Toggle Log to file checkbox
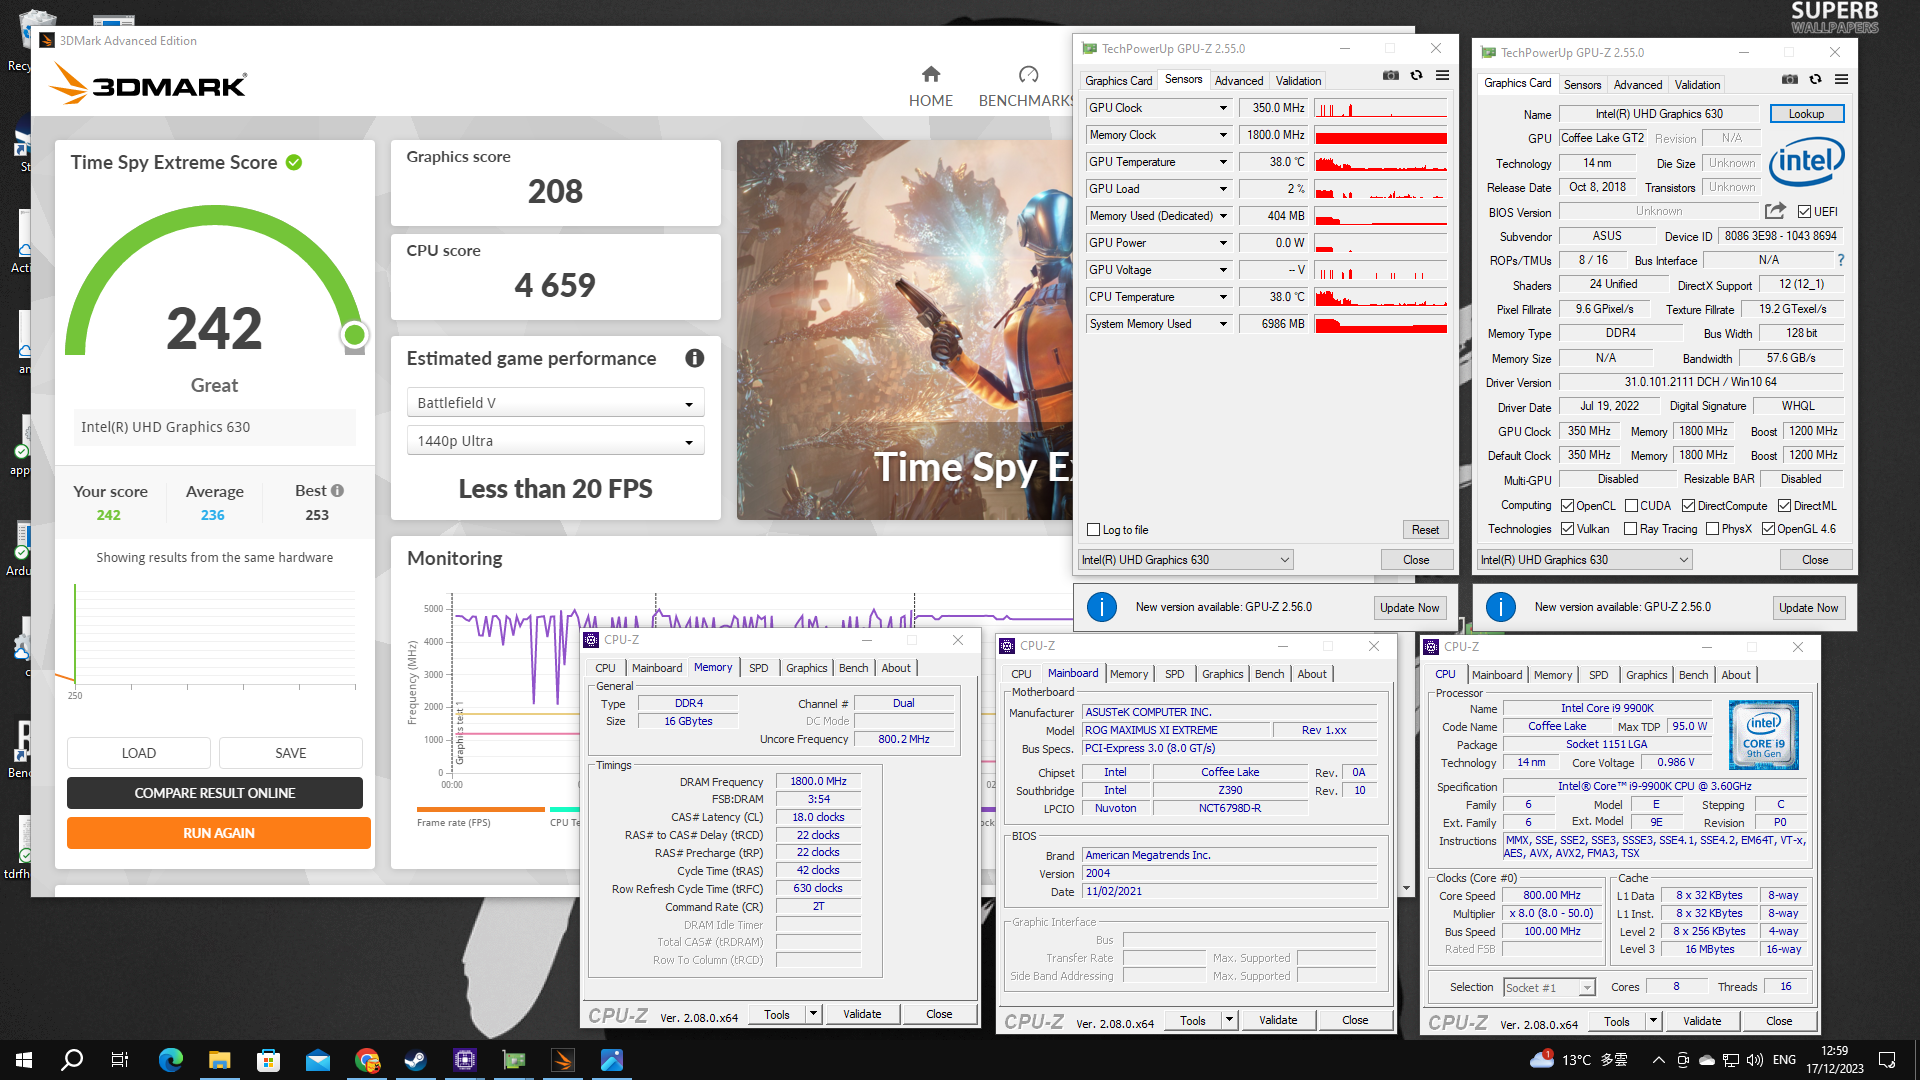Viewport: 1920px width, 1080px height. [x=1093, y=530]
